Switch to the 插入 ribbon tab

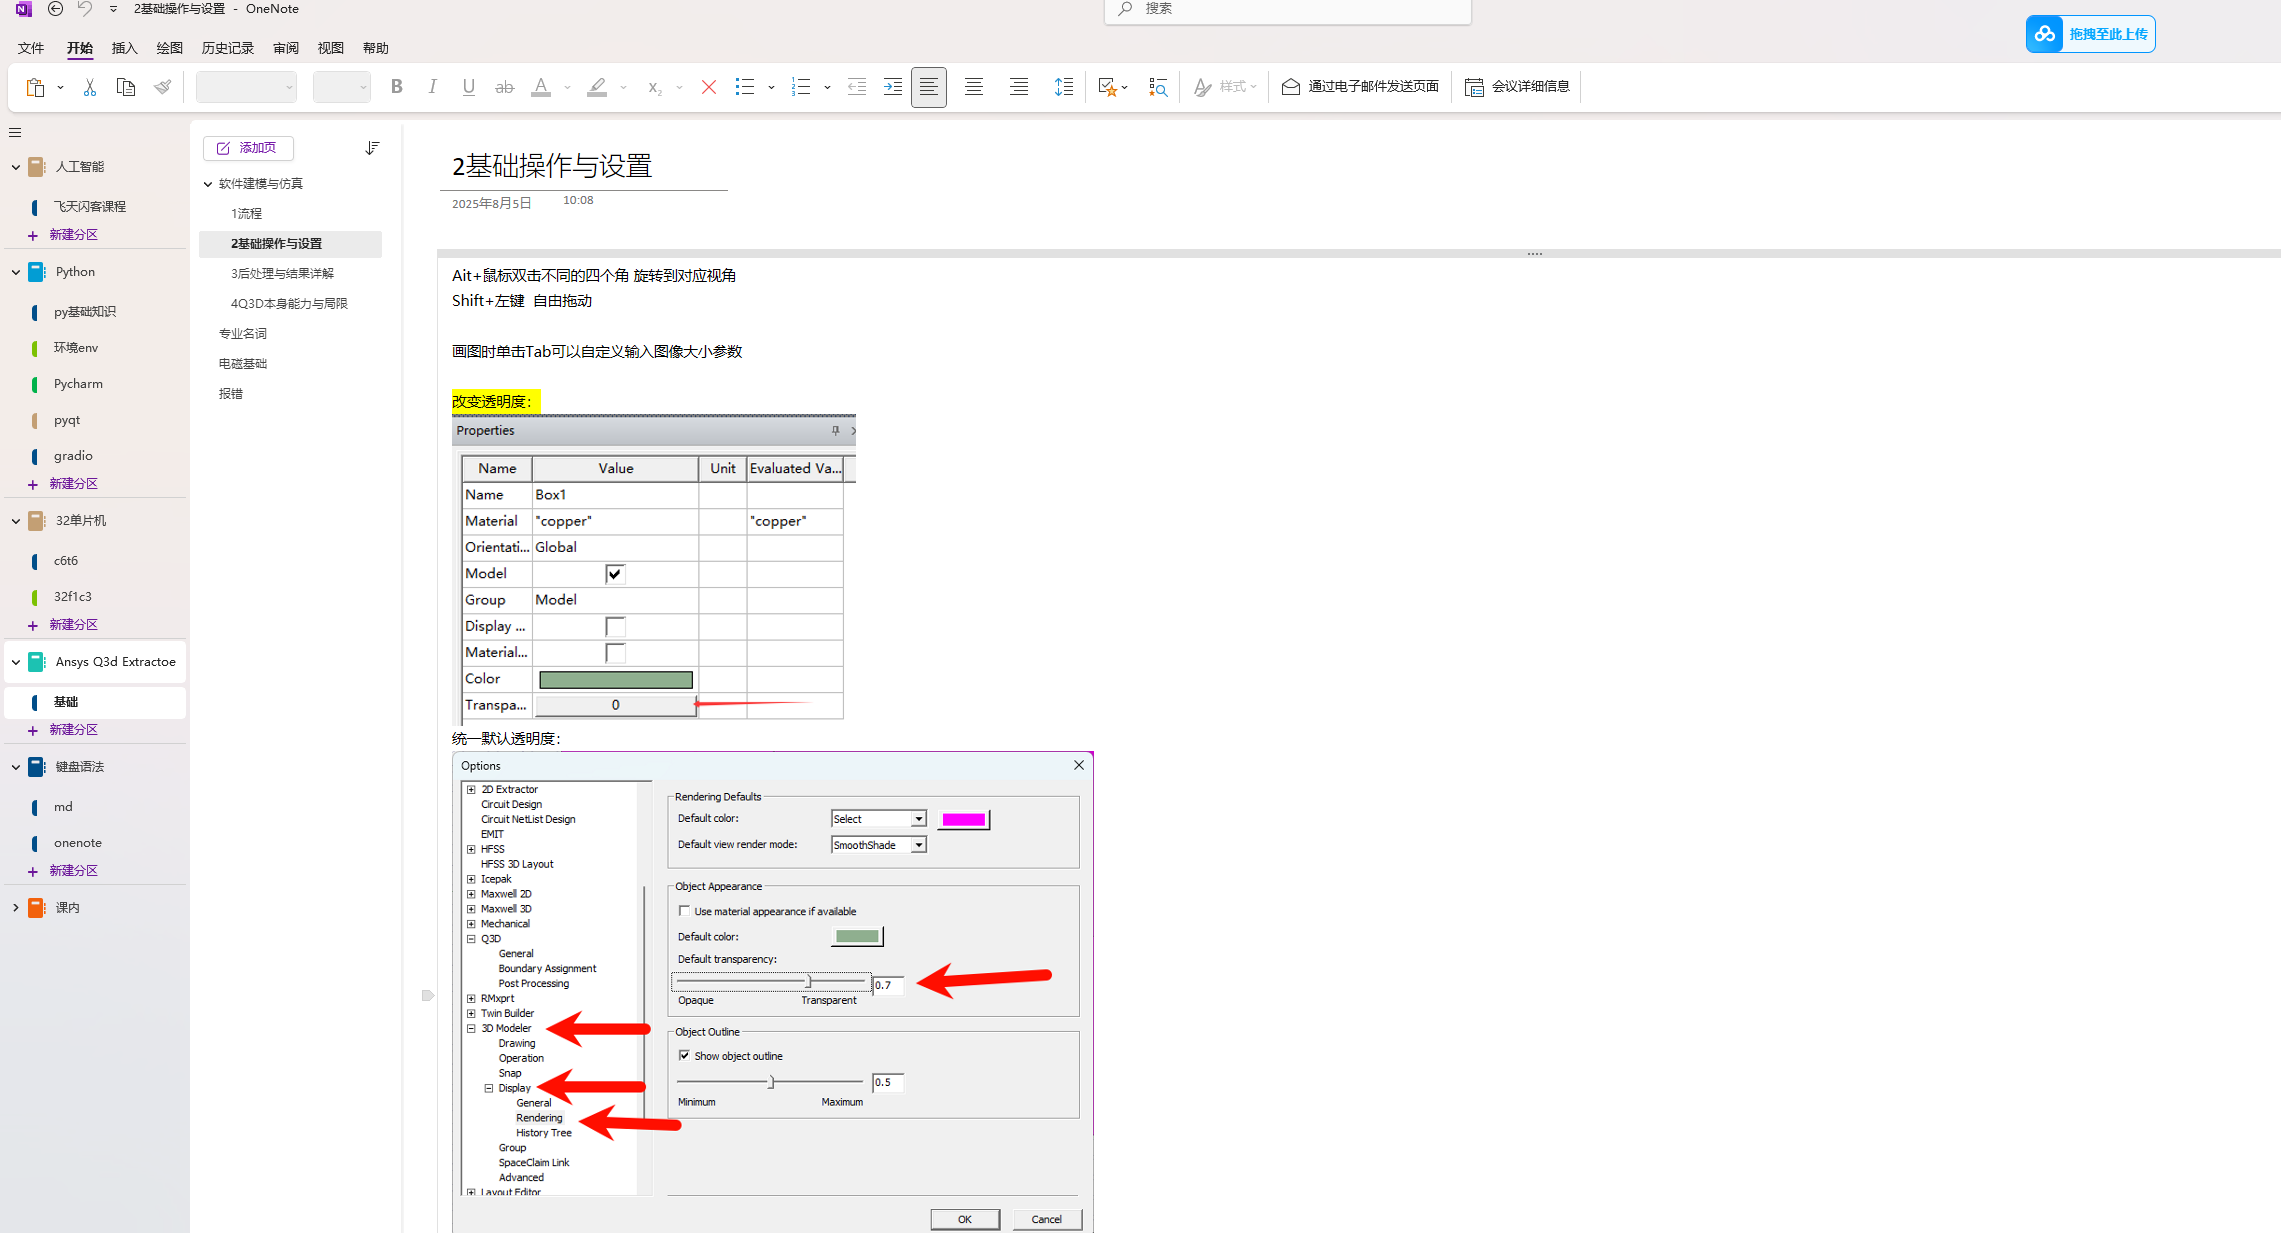click(124, 47)
